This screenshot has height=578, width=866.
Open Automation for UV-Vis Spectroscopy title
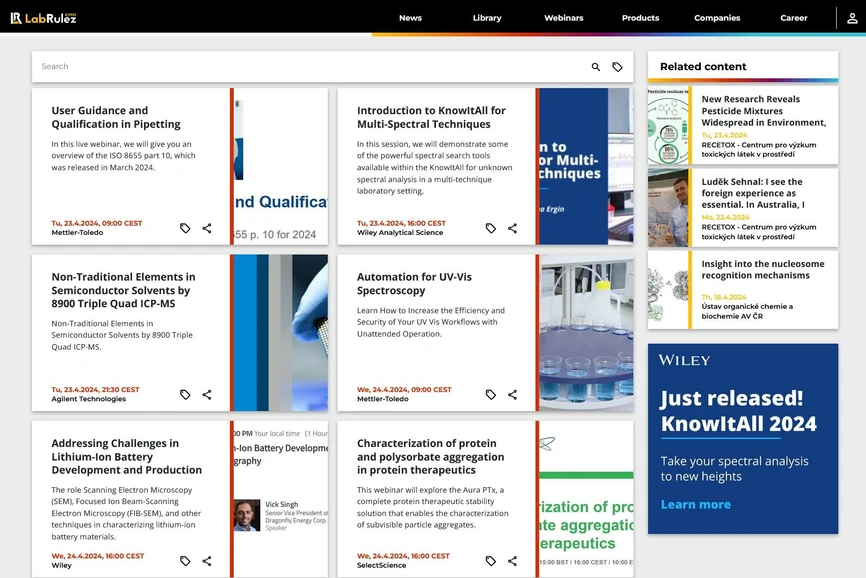[x=414, y=284]
